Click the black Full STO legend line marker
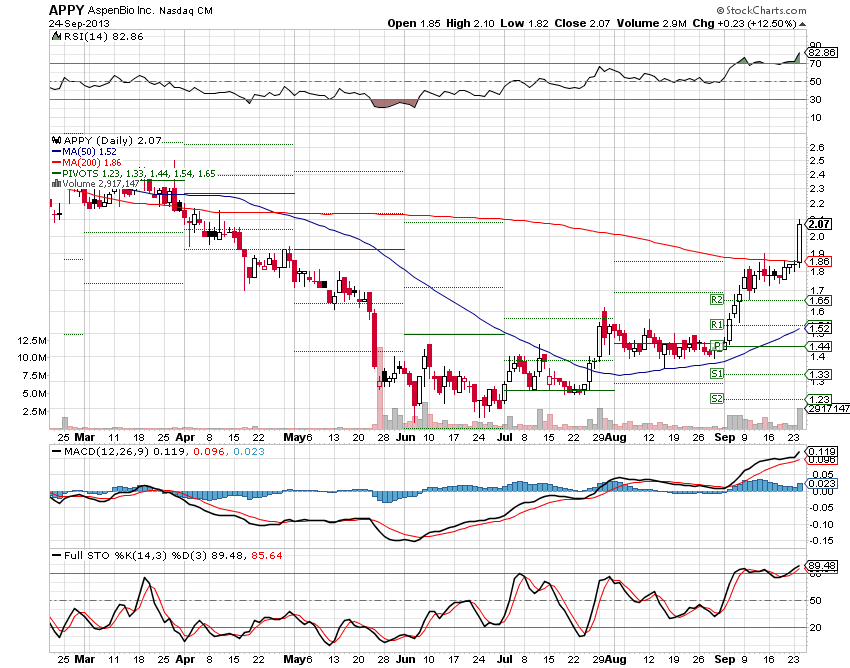This screenshot has height=668, width=850. click(x=56, y=555)
